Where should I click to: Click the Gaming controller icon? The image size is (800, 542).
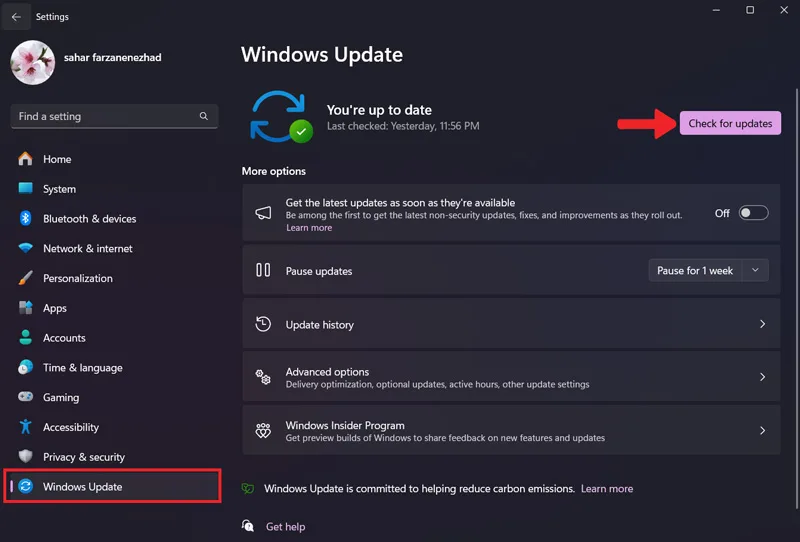click(25, 397)
